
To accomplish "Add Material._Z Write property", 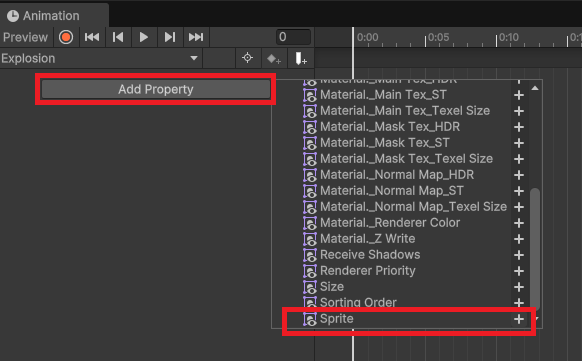I will 519,239.
